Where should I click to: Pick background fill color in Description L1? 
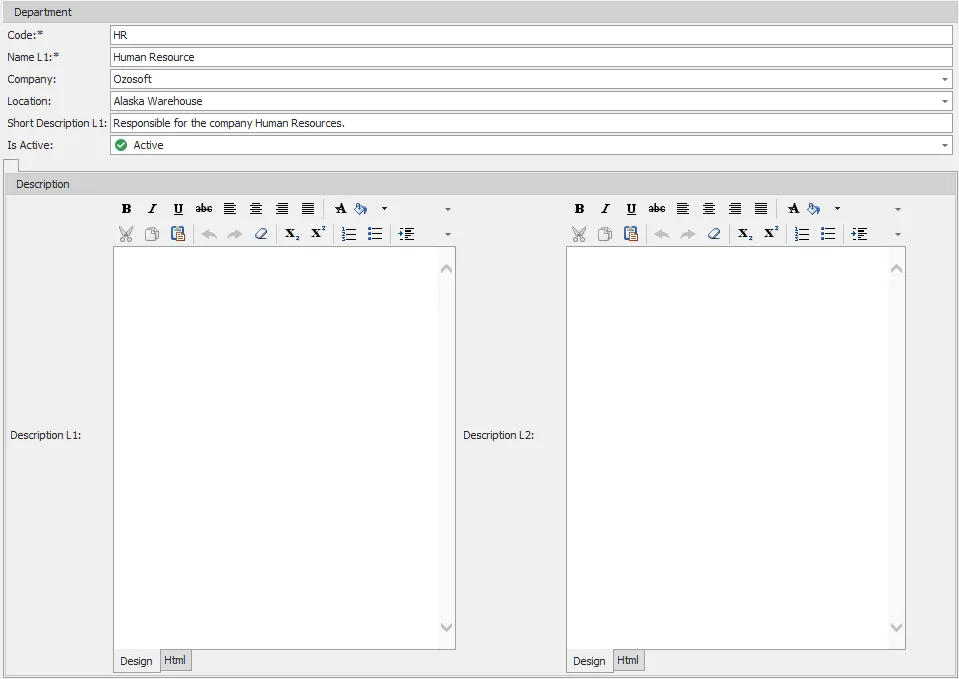coord(361,209)
